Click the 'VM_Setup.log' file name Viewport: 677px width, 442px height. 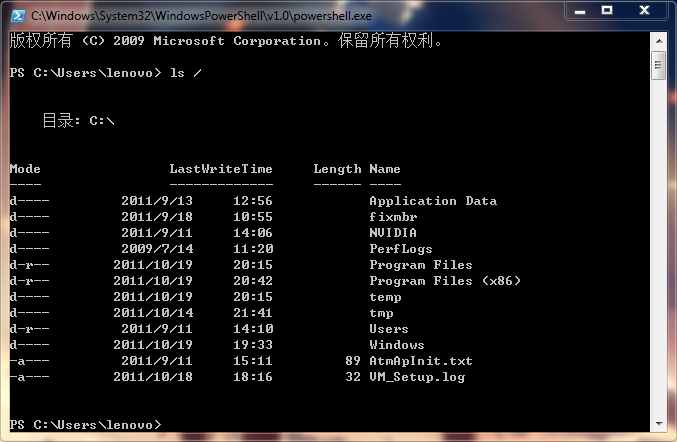417,377
